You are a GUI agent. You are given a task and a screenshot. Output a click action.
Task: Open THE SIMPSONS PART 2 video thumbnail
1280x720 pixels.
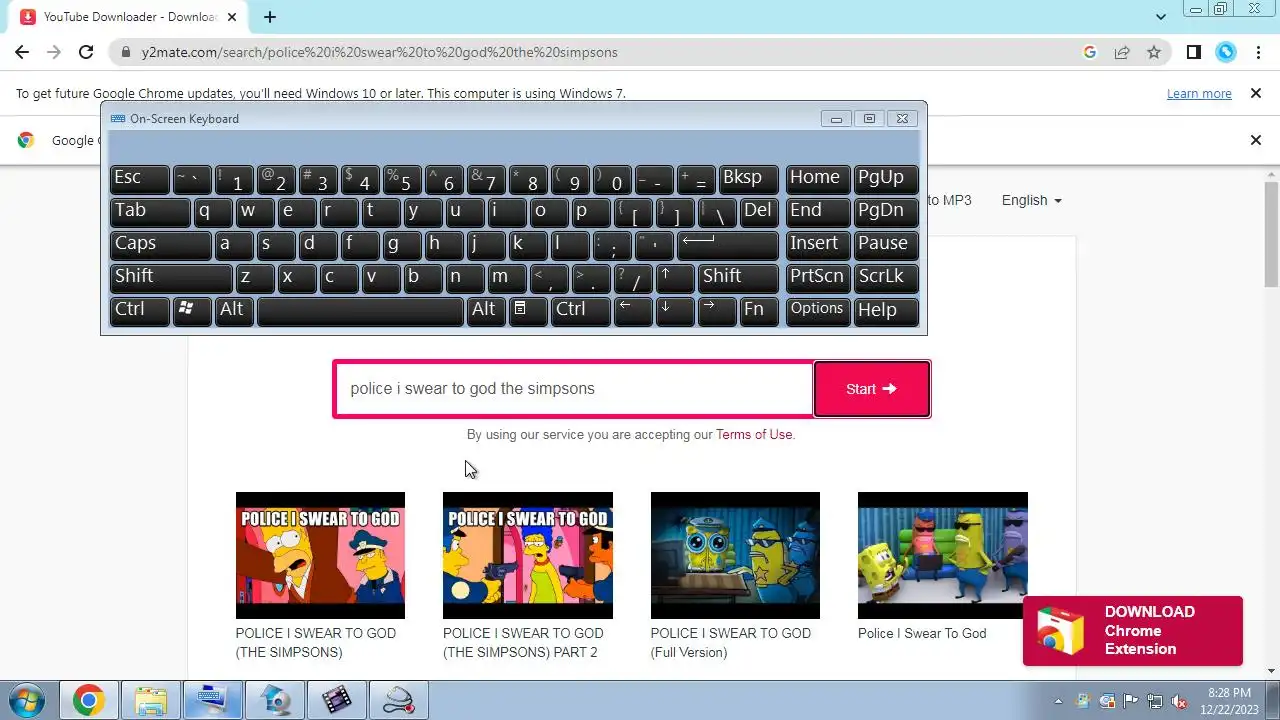tap(528, 555)
